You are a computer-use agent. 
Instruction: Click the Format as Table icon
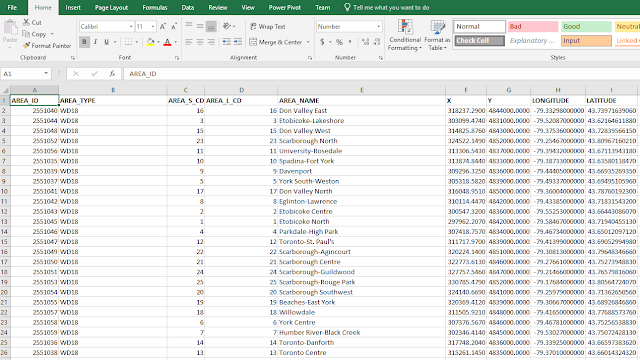[x=437, y=27]
